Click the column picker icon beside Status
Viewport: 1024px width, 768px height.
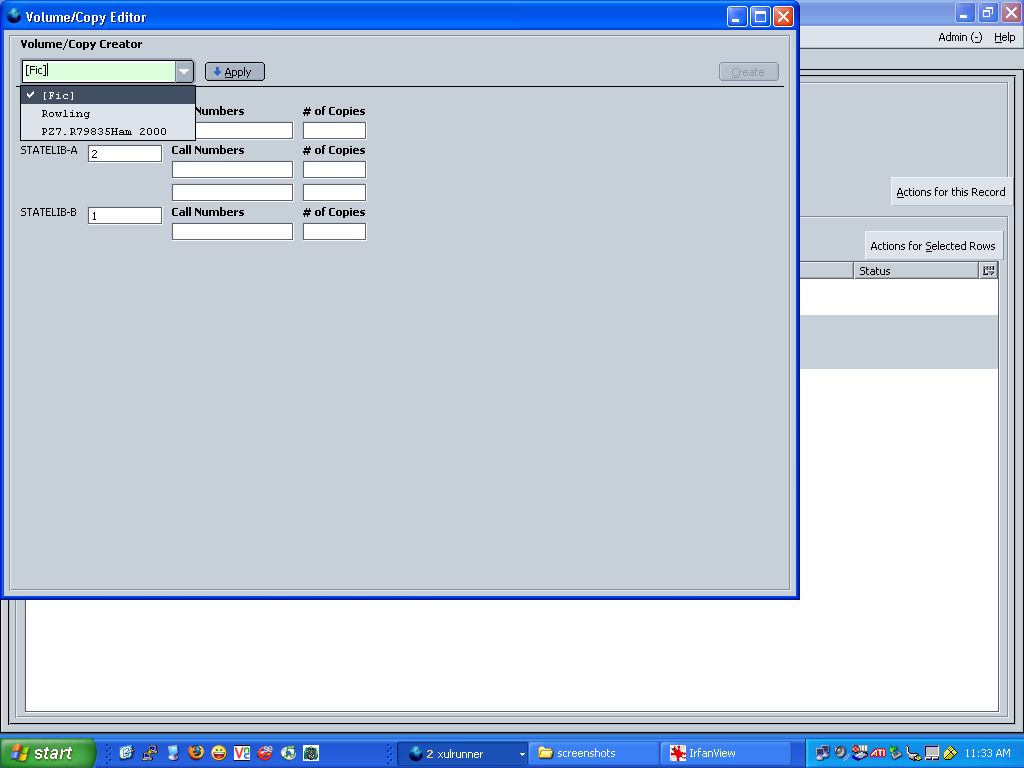(x=988, y=271)
